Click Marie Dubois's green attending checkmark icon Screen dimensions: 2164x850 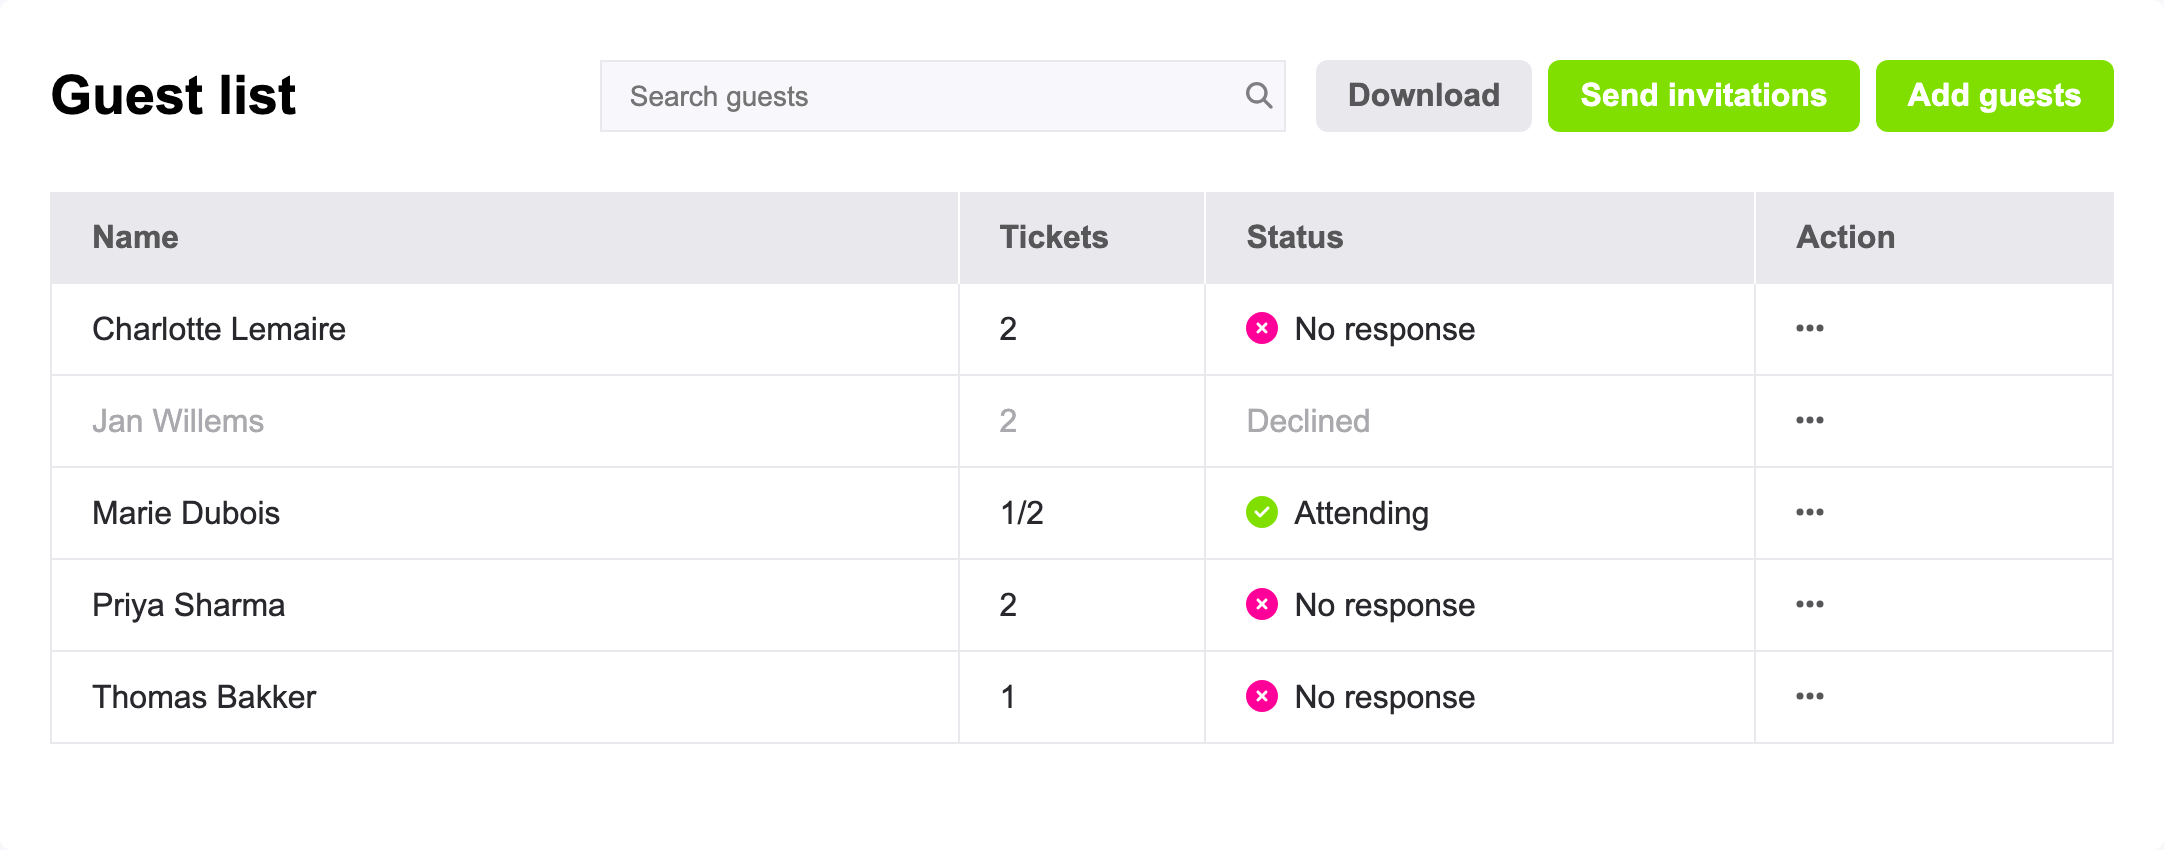[x=1262, y=512]
